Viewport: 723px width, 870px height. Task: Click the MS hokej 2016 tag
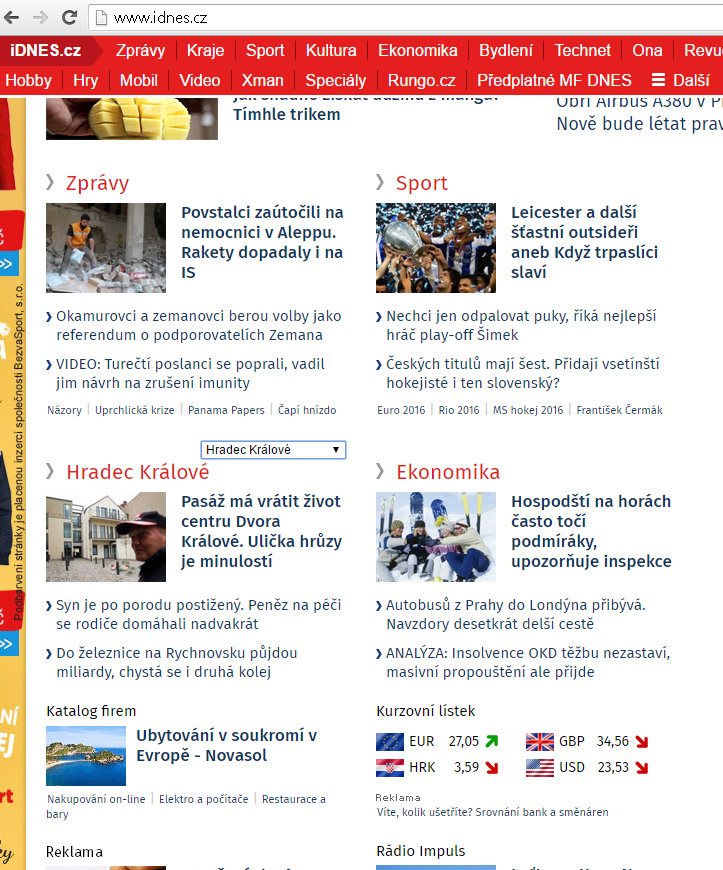click(528, 410)
